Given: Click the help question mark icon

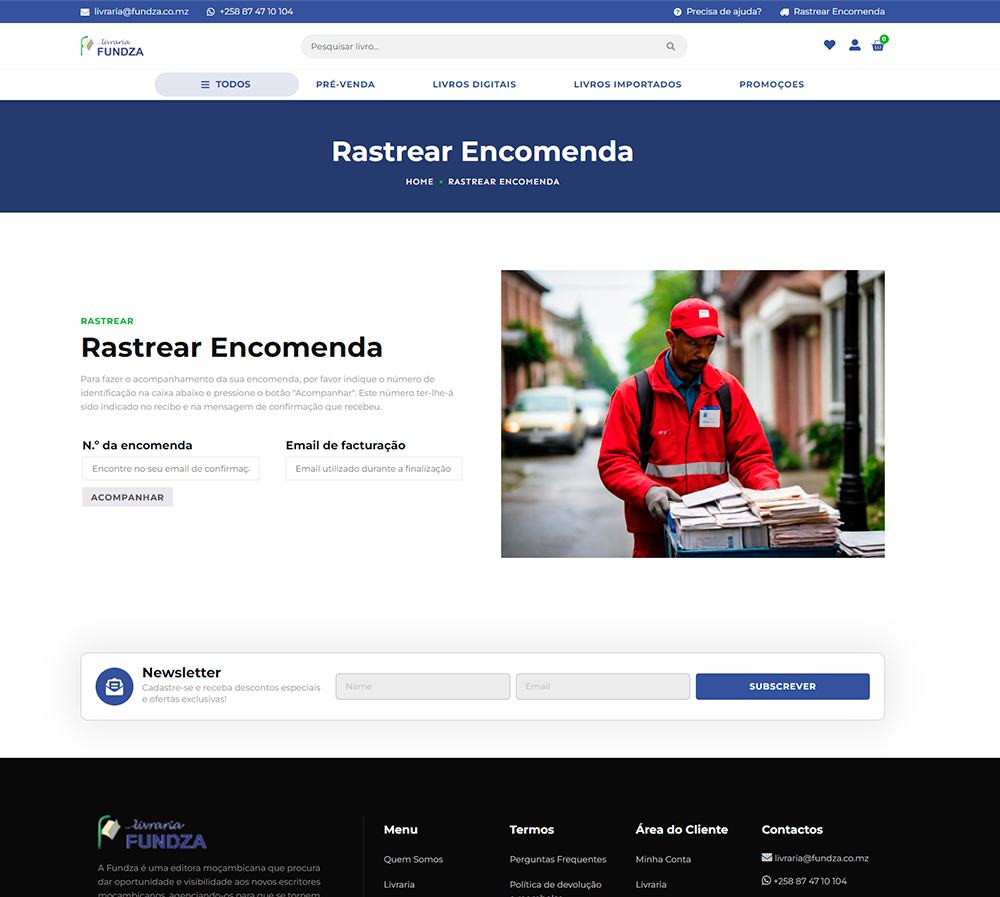Looking at the screenshot, I should (x=678, y=12).
